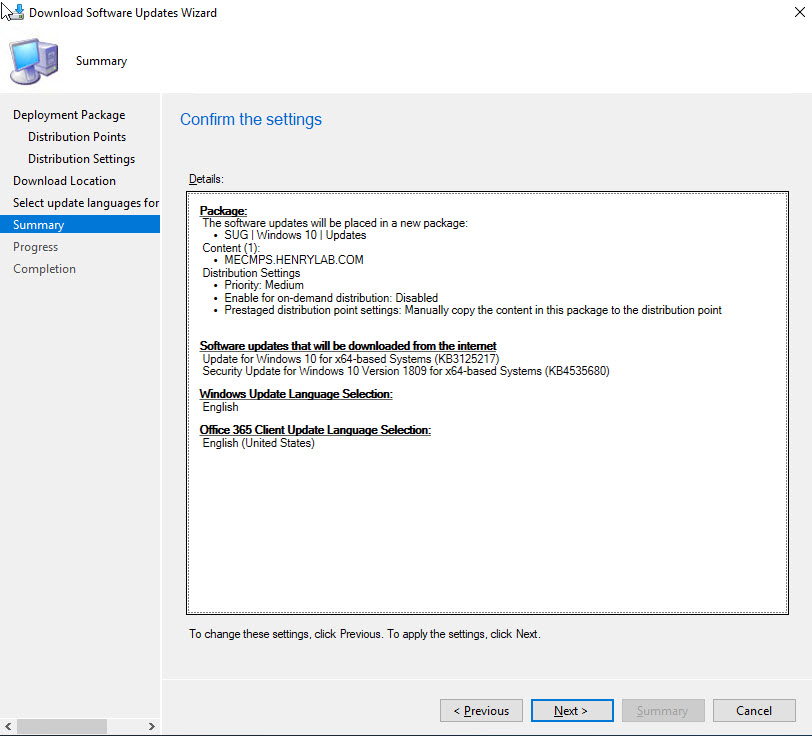The height and width of the screenshot is (736, 812).
Task: Click the KB3125217 update line in details
Action: point(350,359)
